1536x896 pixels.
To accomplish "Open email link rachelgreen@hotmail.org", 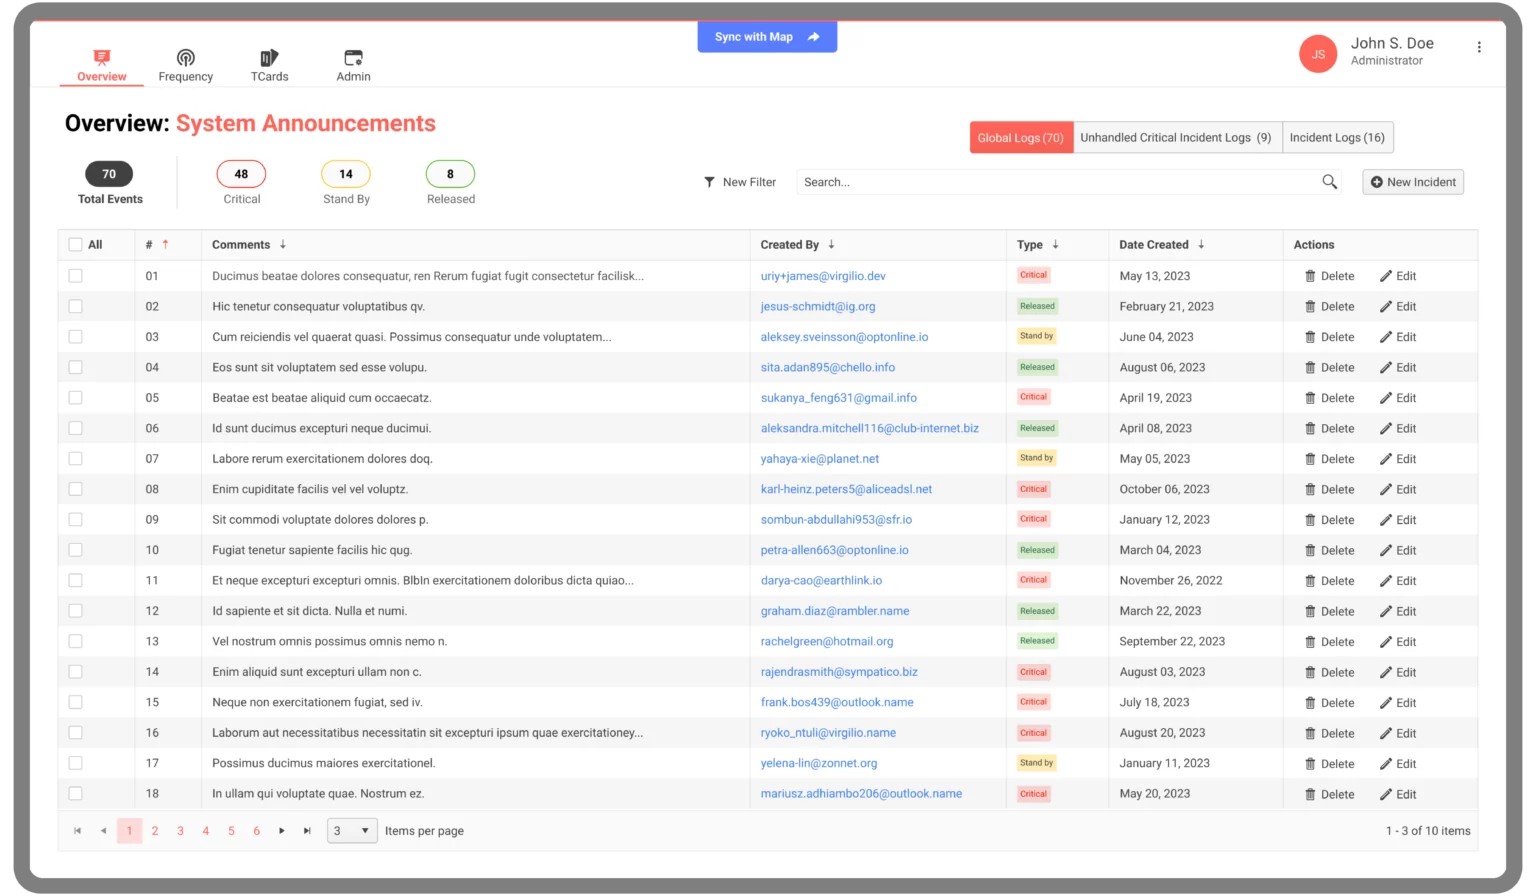I will 827,641.
